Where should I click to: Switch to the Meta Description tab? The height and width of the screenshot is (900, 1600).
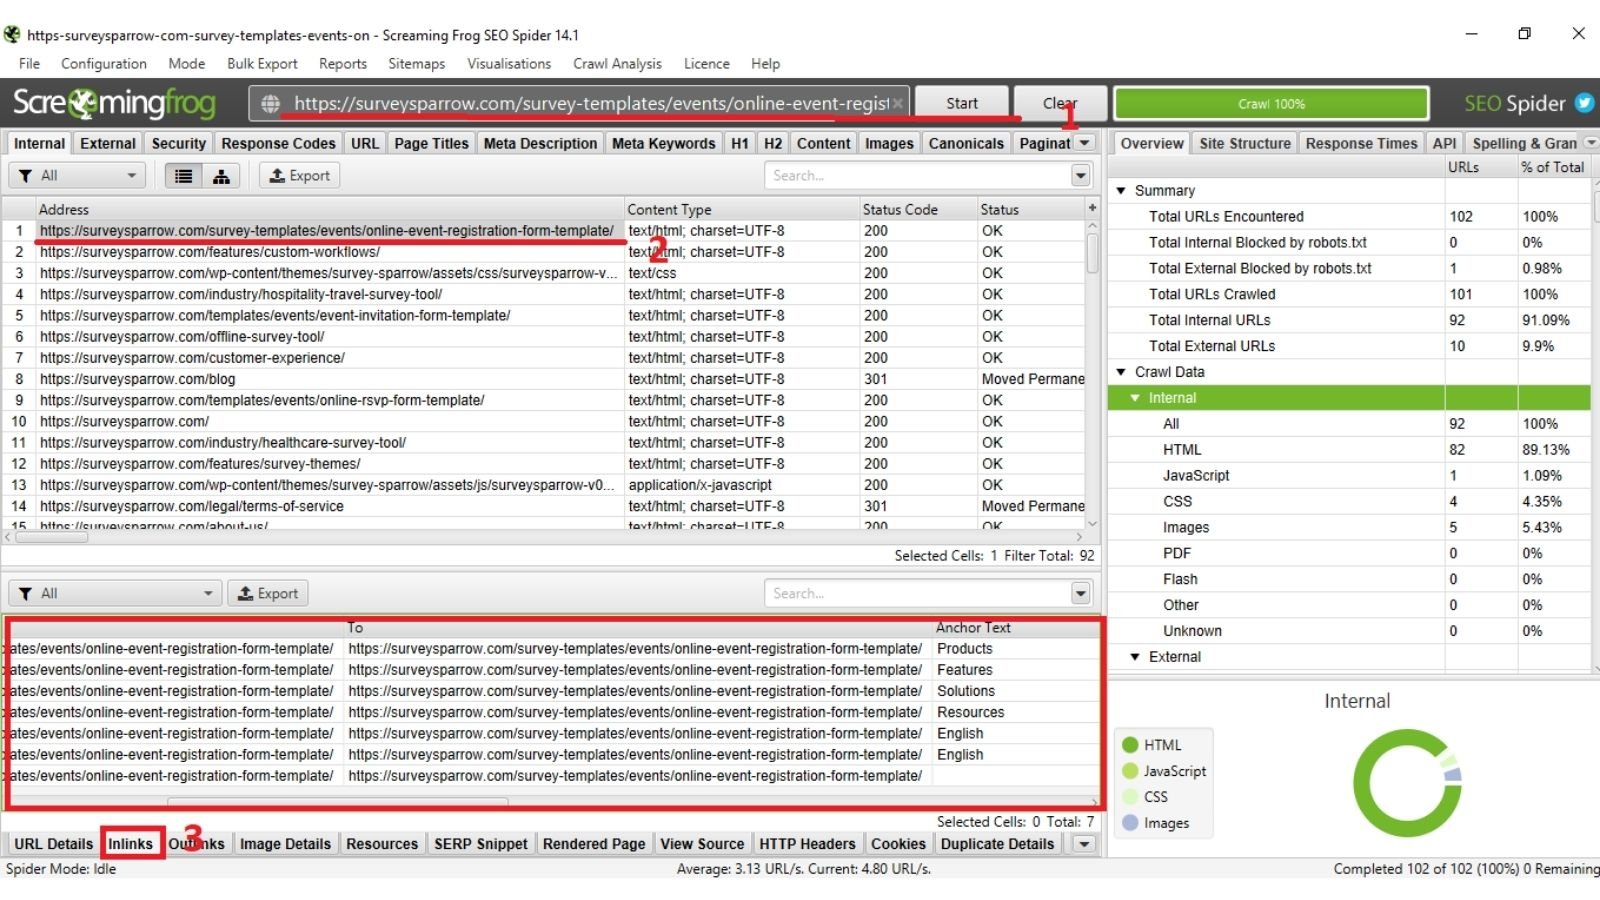pyautogui.click(x=540, y=143)
